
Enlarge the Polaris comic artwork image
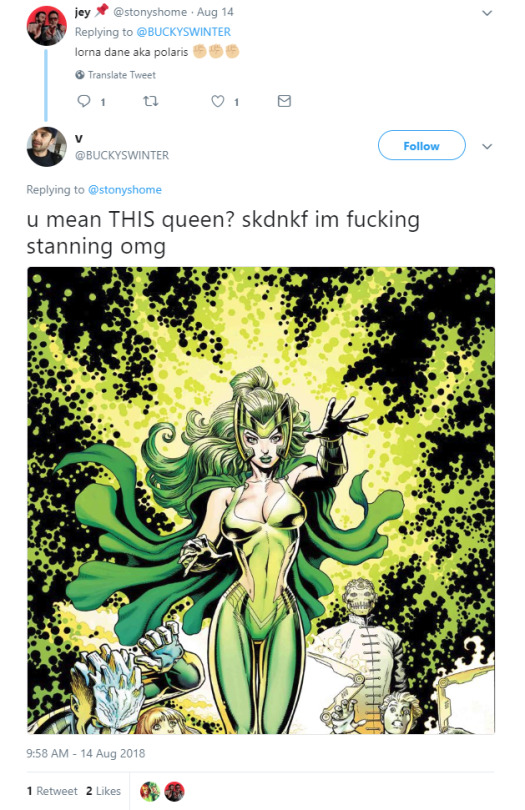[261, 500]
